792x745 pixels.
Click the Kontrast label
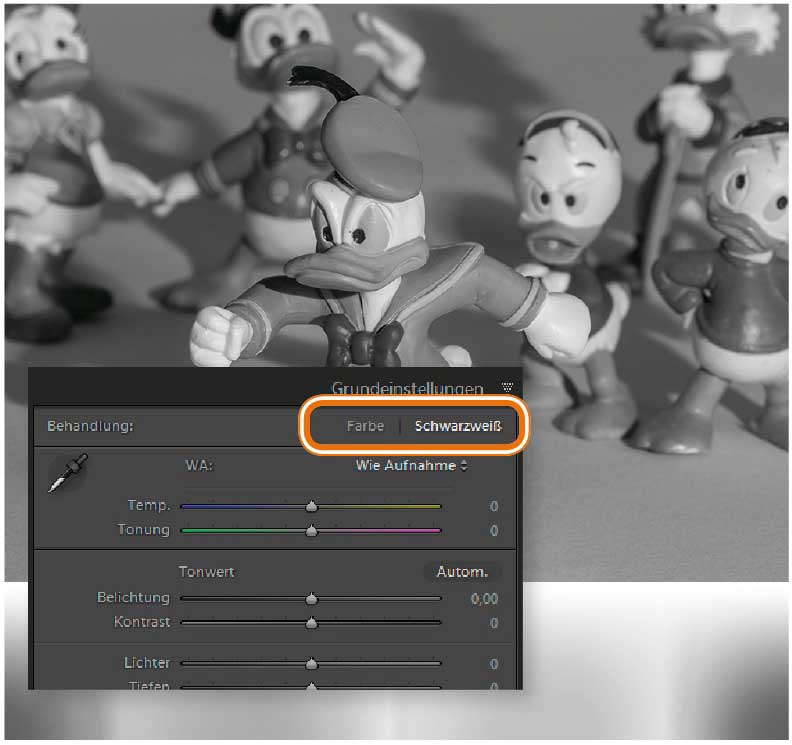tap(142, 622)
